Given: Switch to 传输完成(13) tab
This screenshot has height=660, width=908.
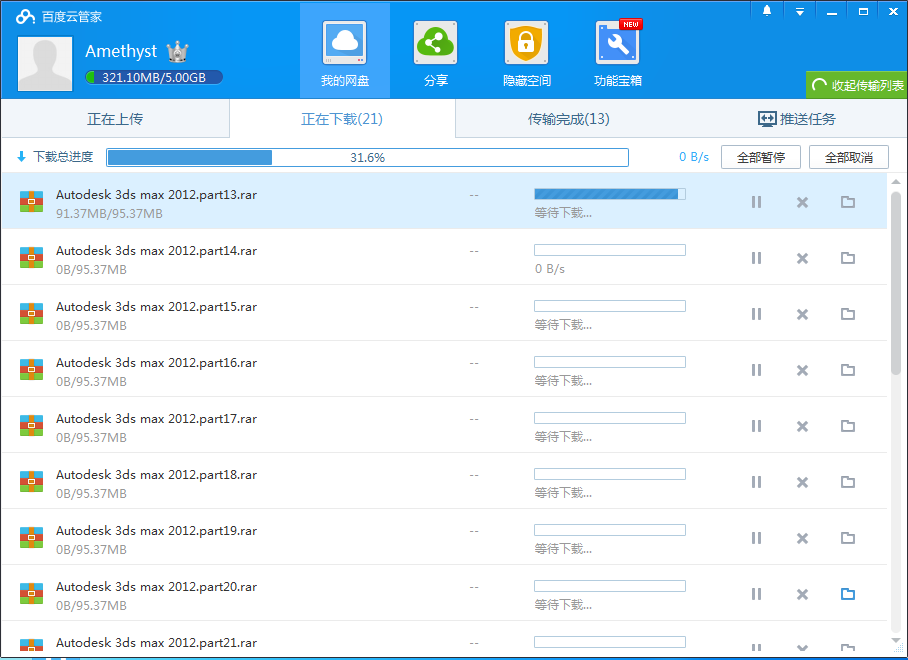Looking at the screenshot, I should coord(568,119).
